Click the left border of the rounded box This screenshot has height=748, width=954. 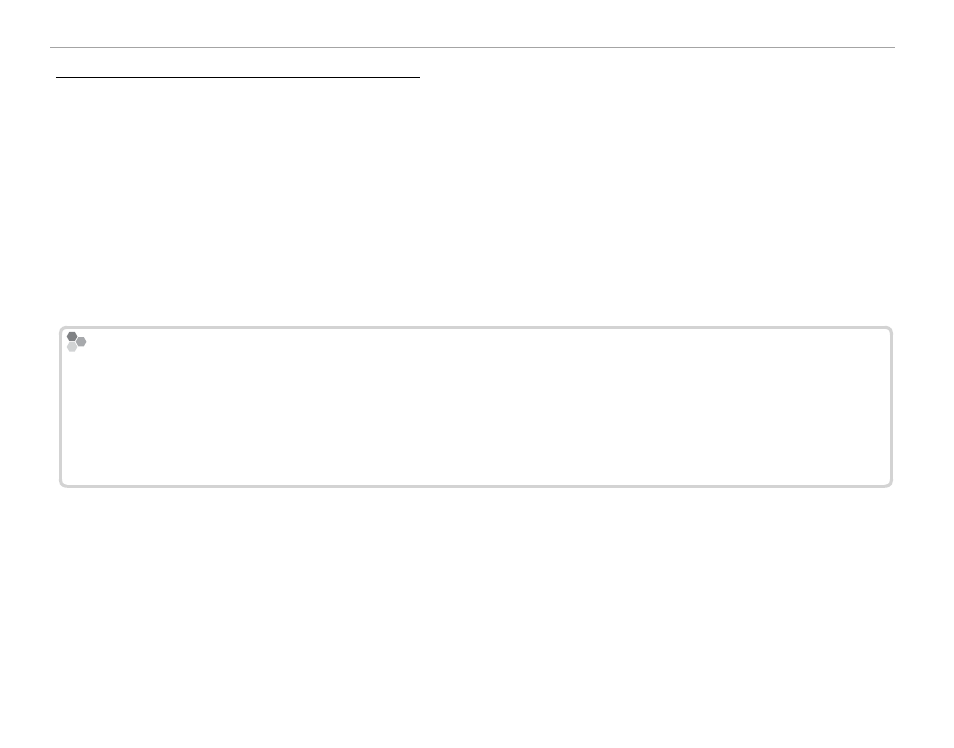61,407
